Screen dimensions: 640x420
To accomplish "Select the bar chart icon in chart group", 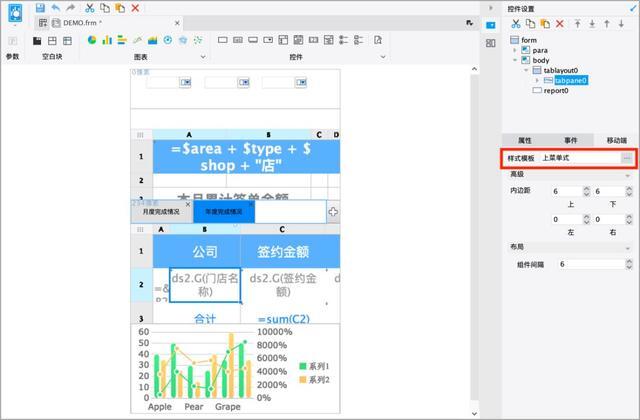I will click(107, 40).
